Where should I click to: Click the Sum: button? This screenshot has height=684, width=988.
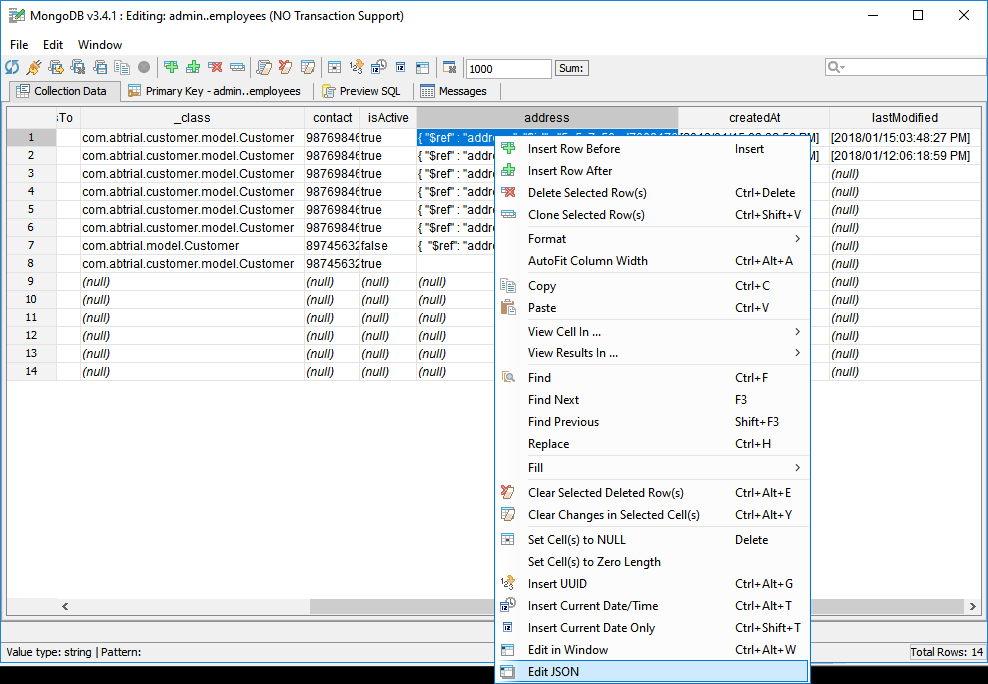click(571, 68)
